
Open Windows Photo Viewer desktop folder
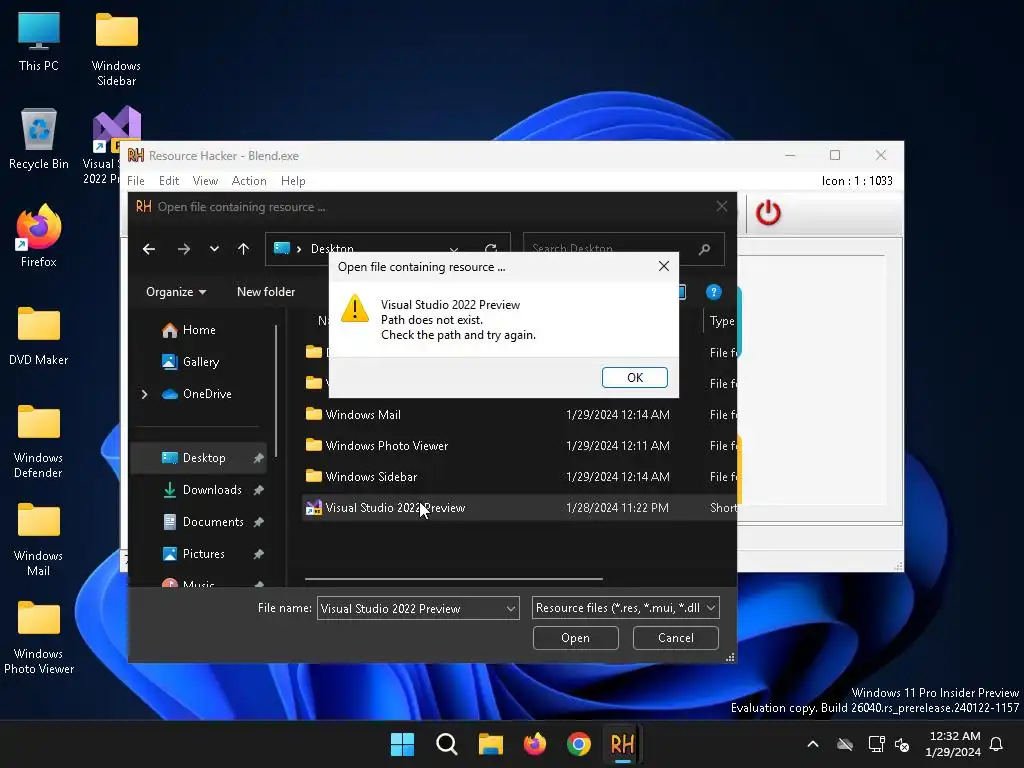click(x=39, y=637)
